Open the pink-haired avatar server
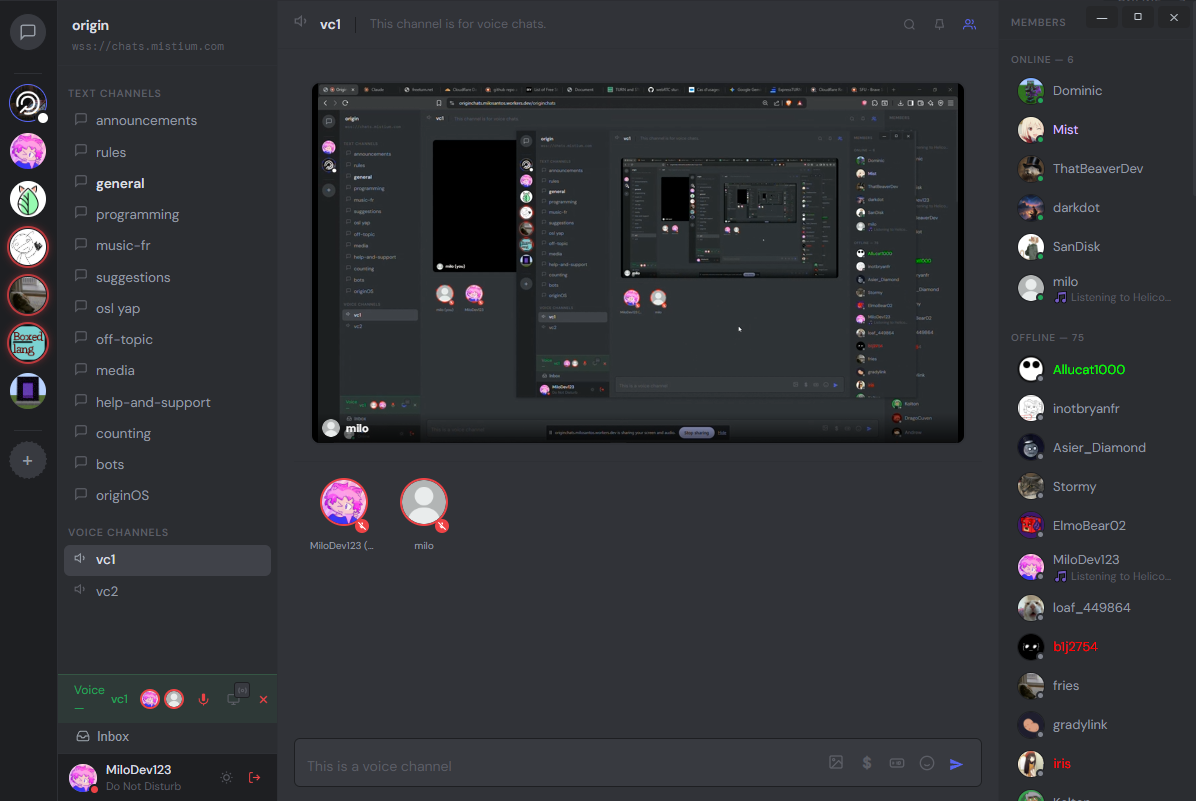The width and height of the screenshot is (1196, 801). (x=27, y=151)
